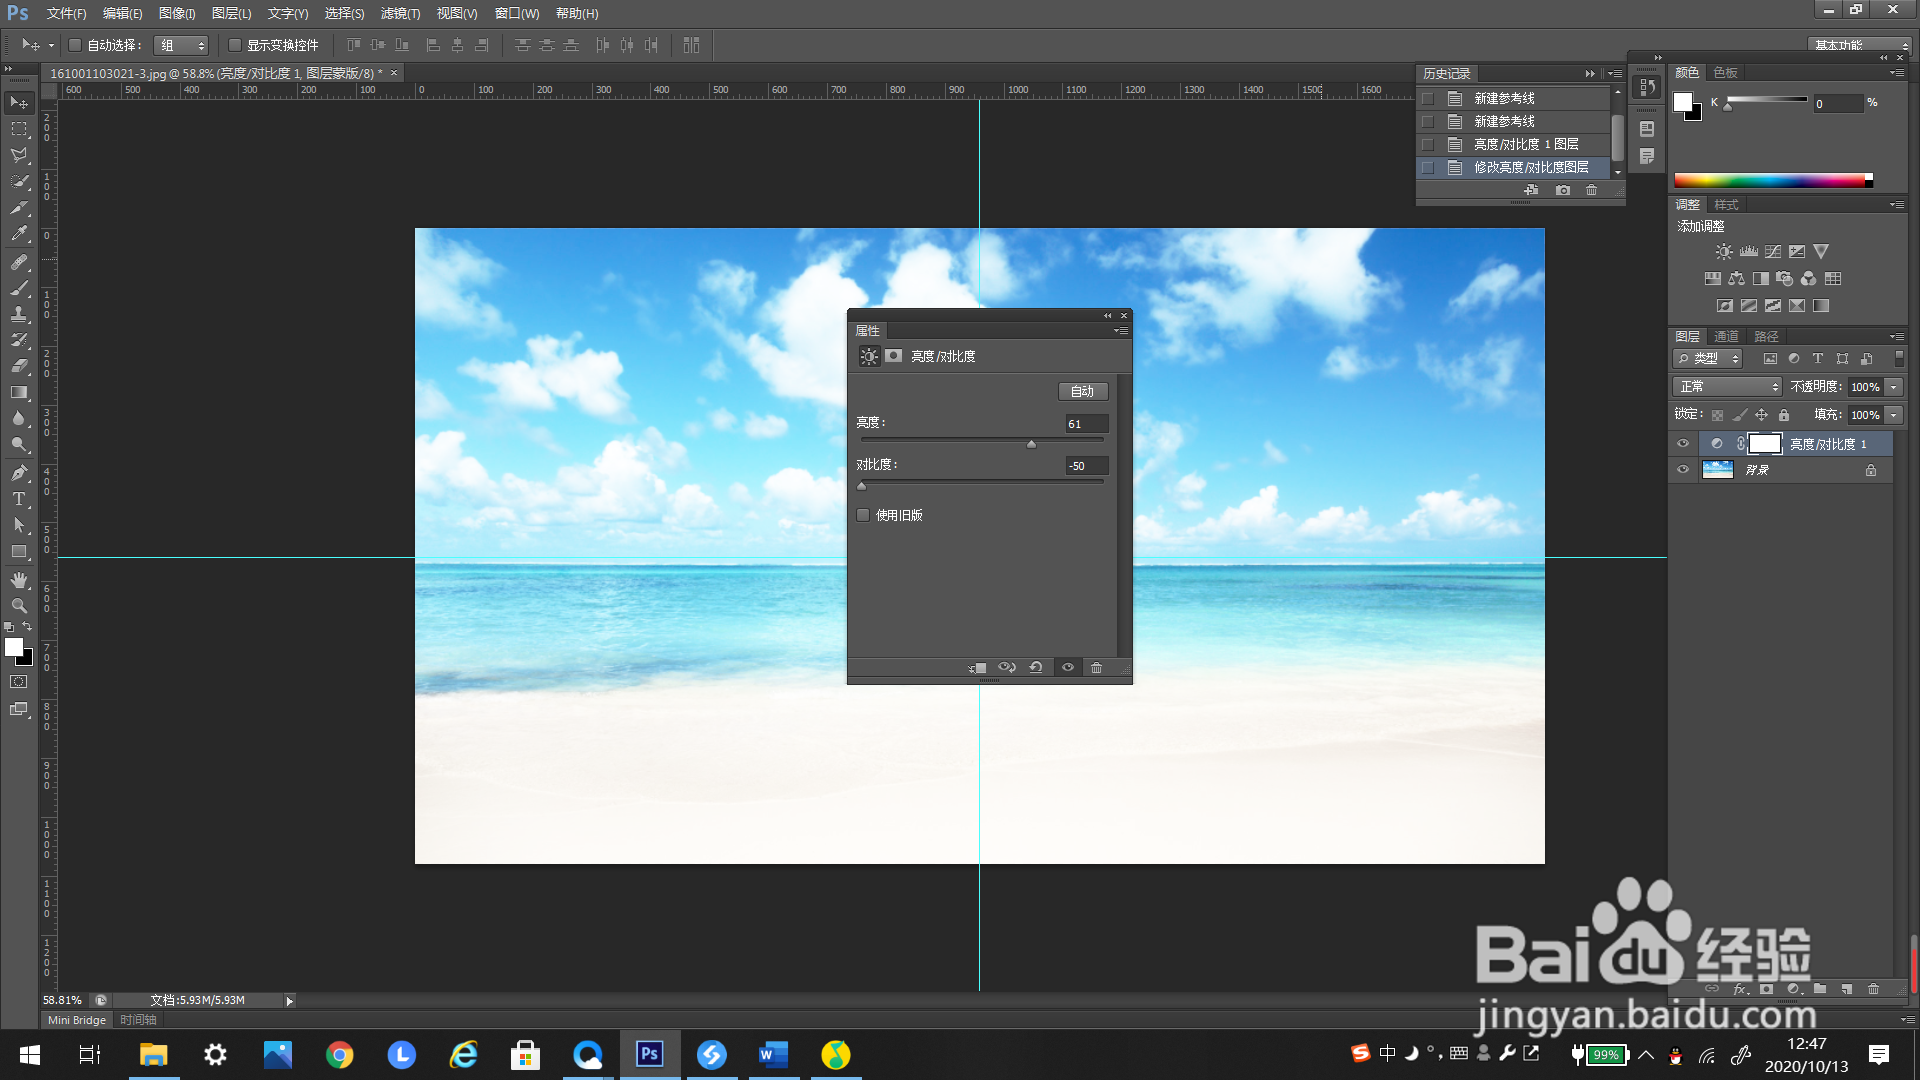Click the 对比度 value input field
The height and width of the screenshot is (1080, 1920).
click(1085, 466)
